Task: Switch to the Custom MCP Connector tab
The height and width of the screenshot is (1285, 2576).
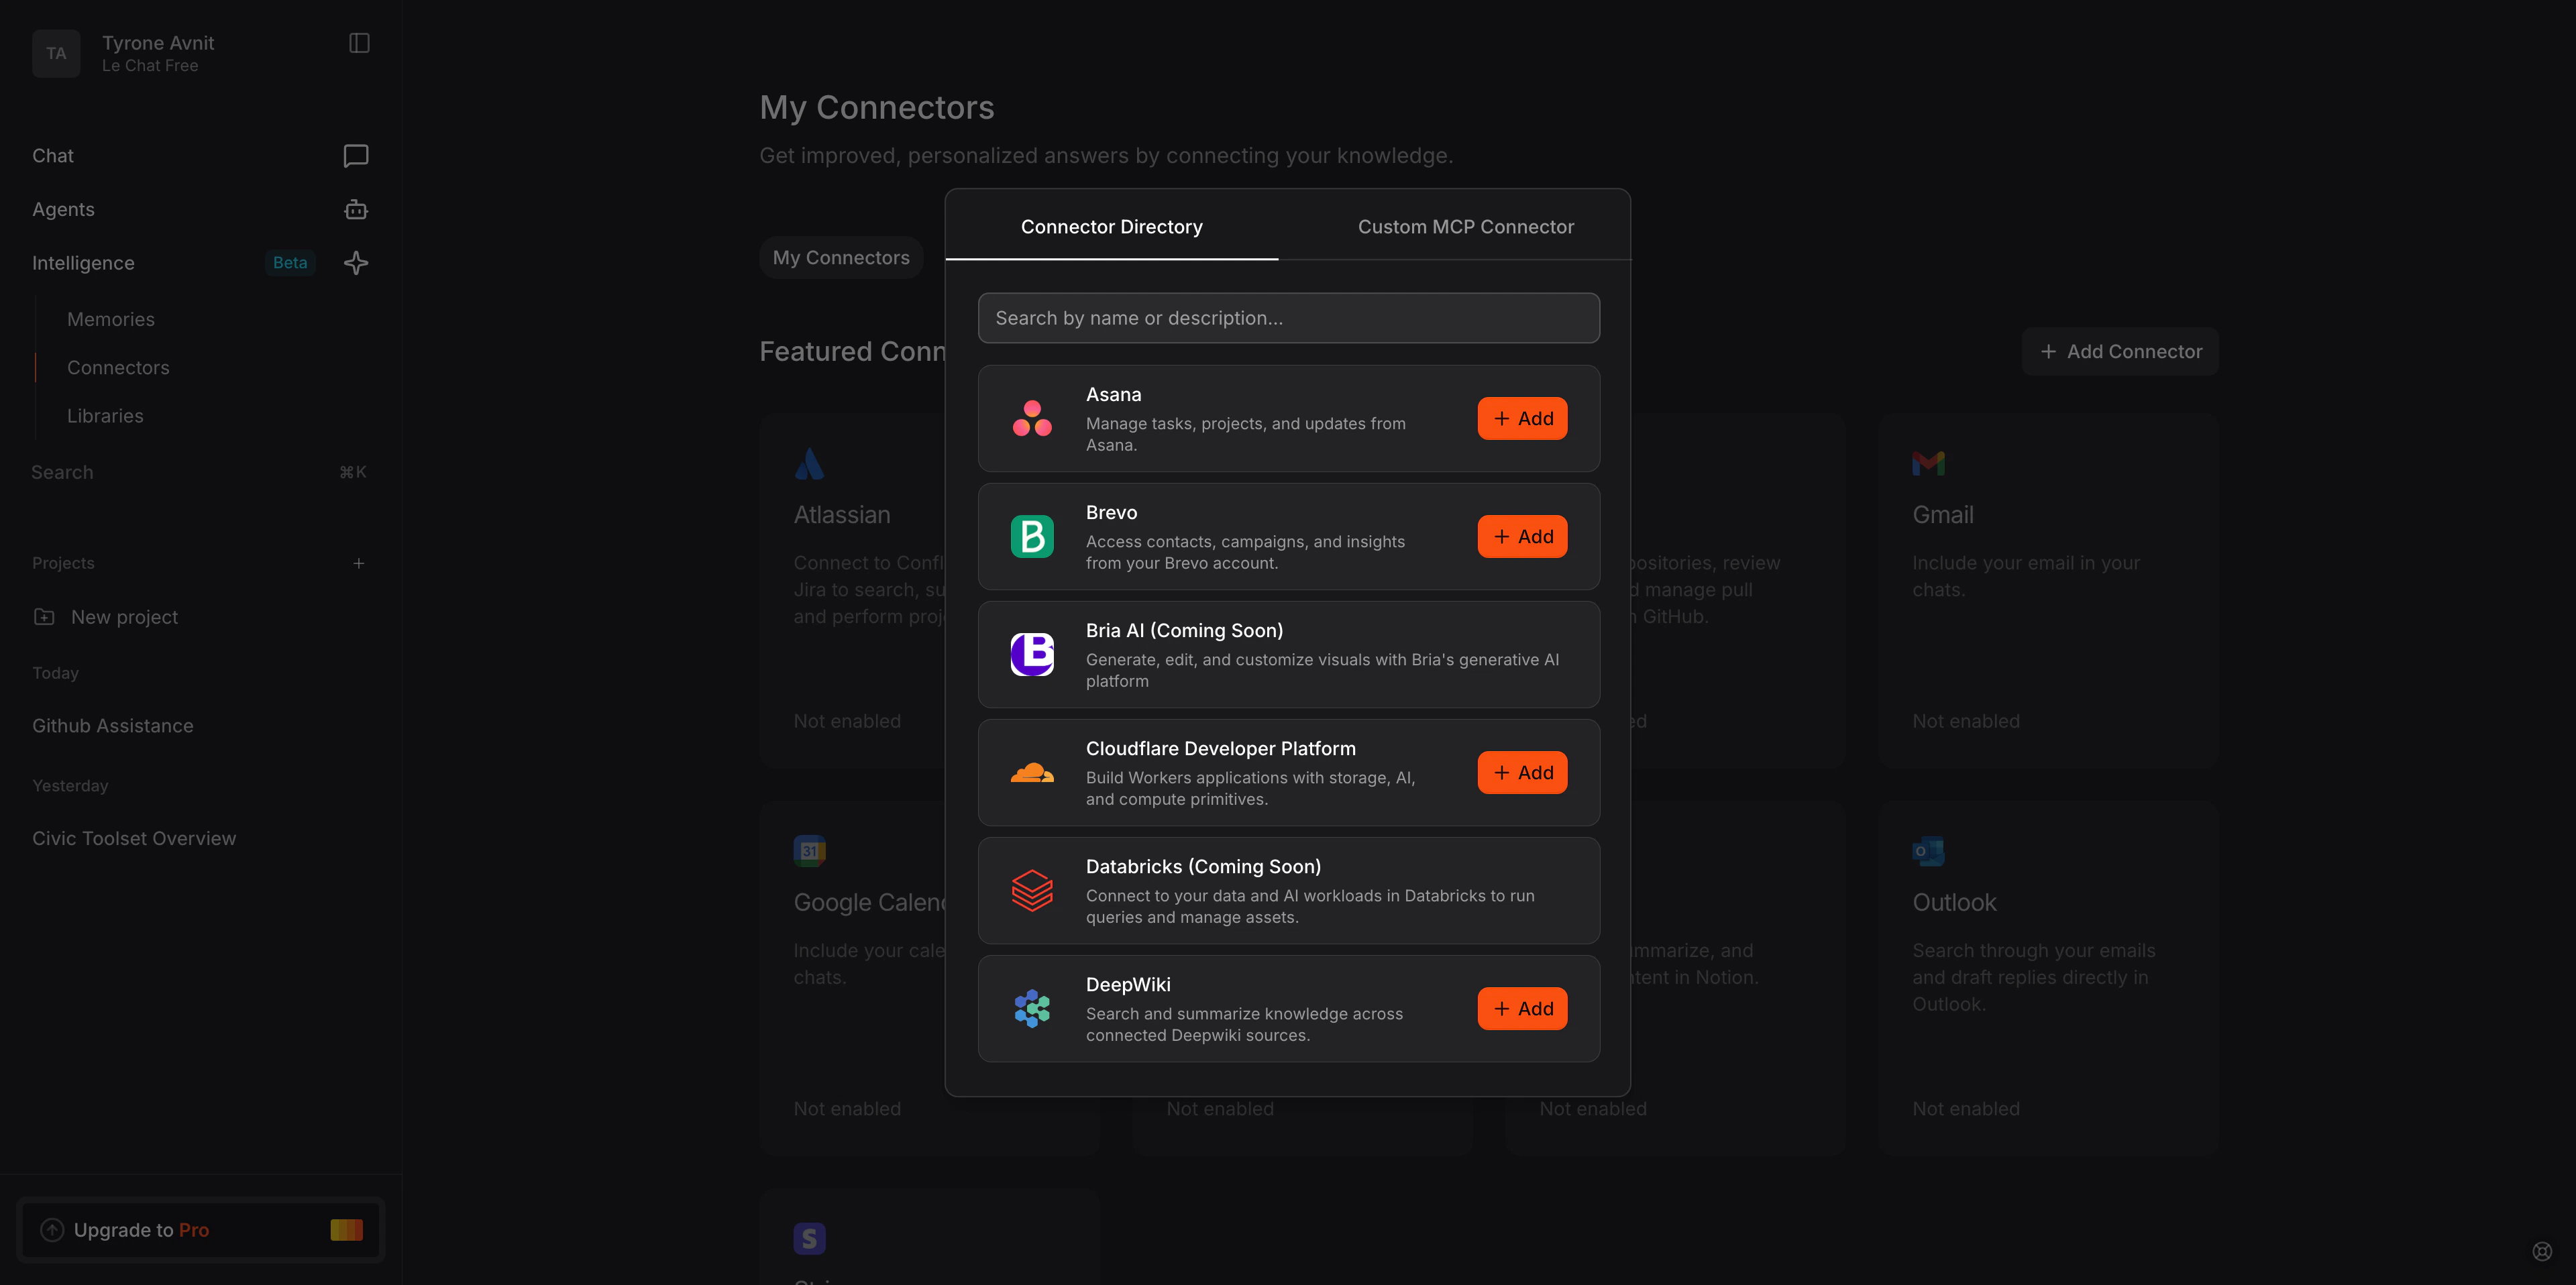Action: click(x=1465, y=226)
